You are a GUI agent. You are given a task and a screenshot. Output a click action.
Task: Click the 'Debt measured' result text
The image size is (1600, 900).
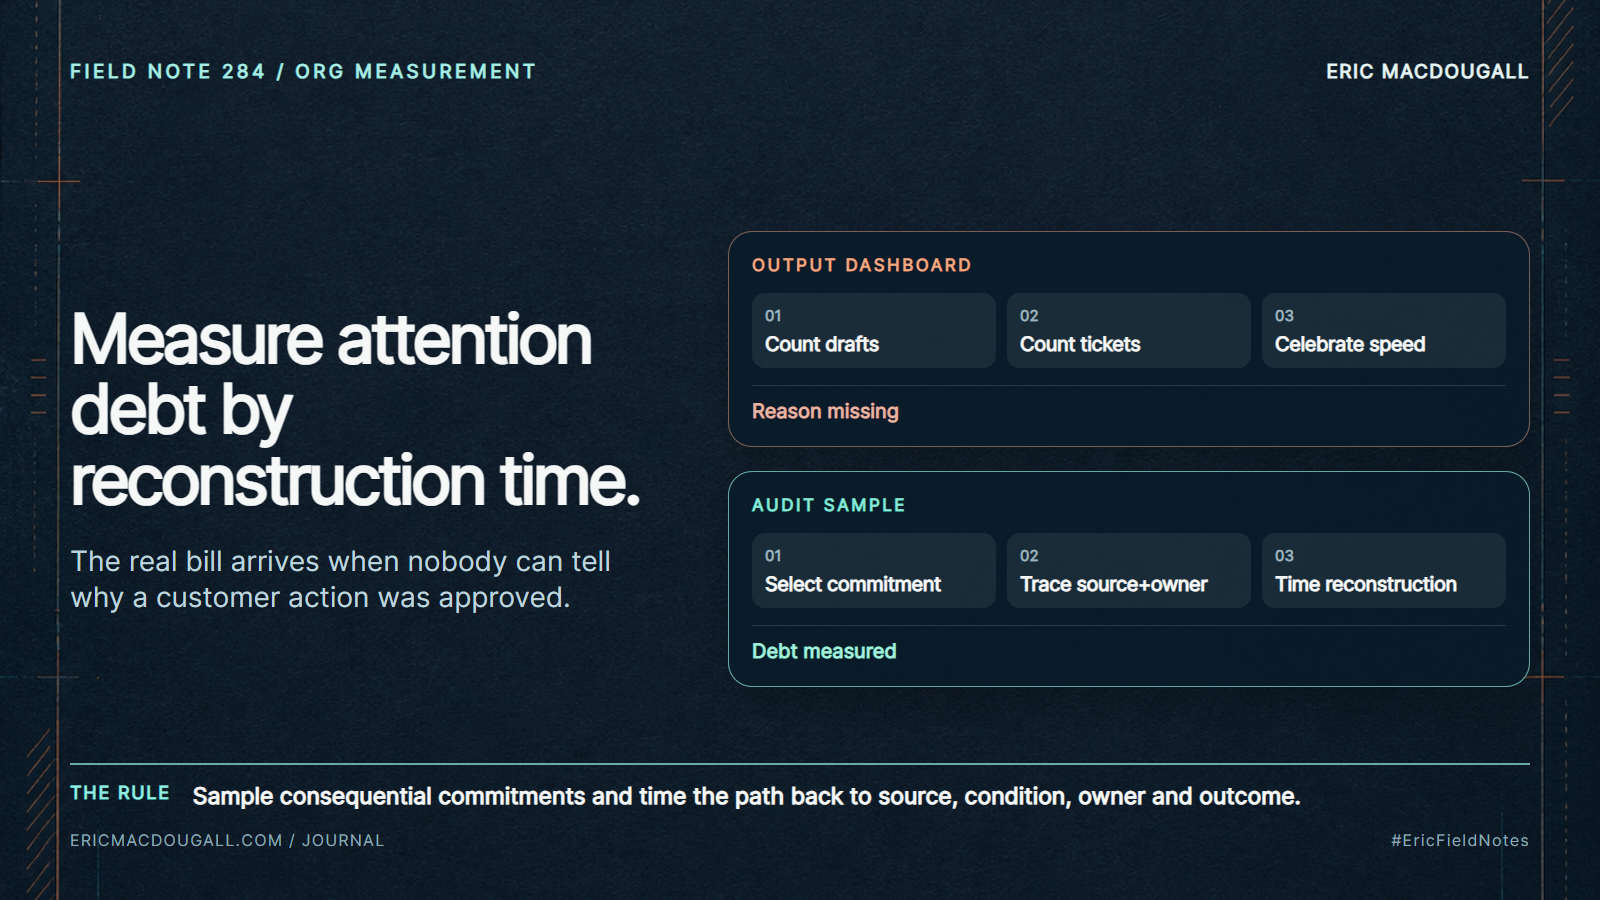pos(824,651)
